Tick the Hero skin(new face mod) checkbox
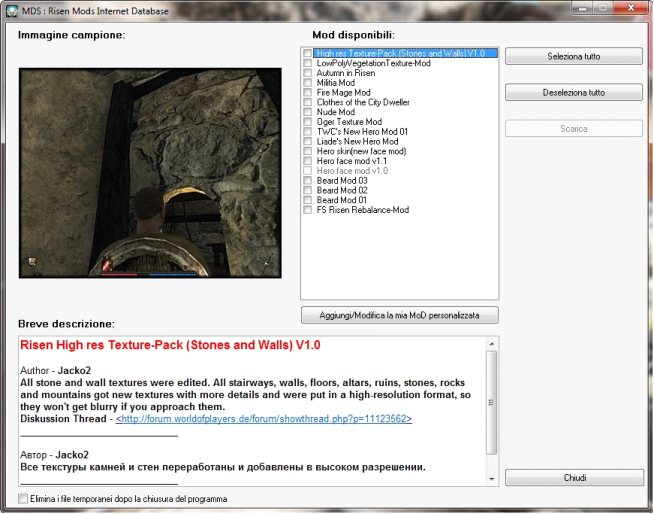This screenshot has width=654, height=514. [307, 151]
